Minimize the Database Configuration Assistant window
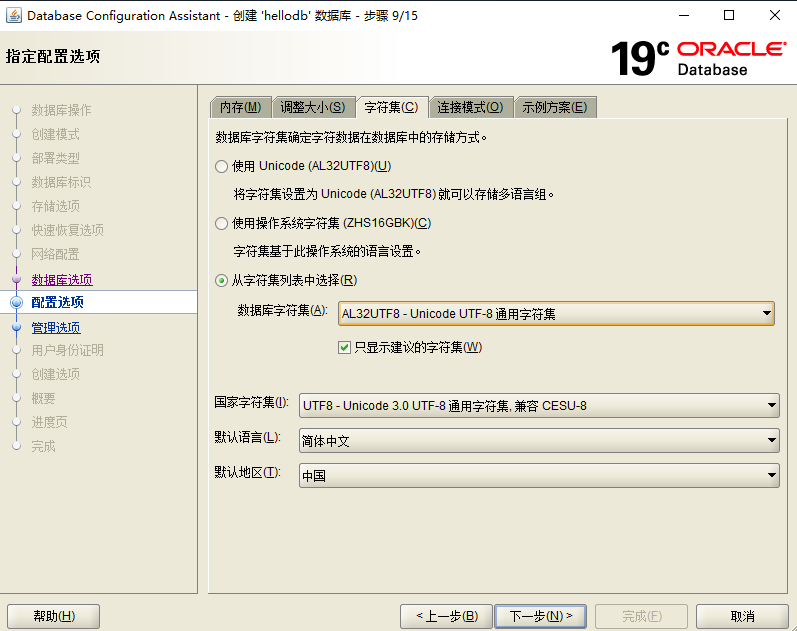797x631 pixels. (684, 15)
